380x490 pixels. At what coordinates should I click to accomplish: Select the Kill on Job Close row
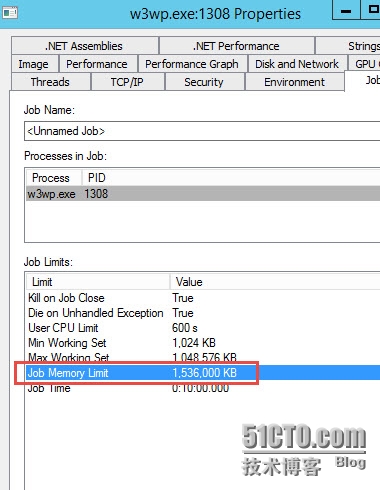[203, 298]
